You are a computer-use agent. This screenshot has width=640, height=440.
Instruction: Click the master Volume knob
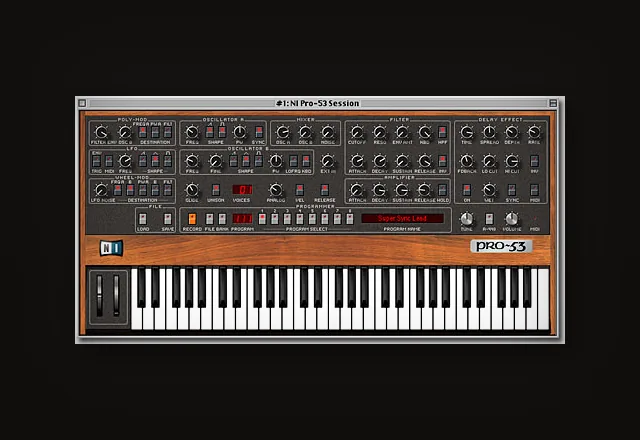click(x=512, y=219)
